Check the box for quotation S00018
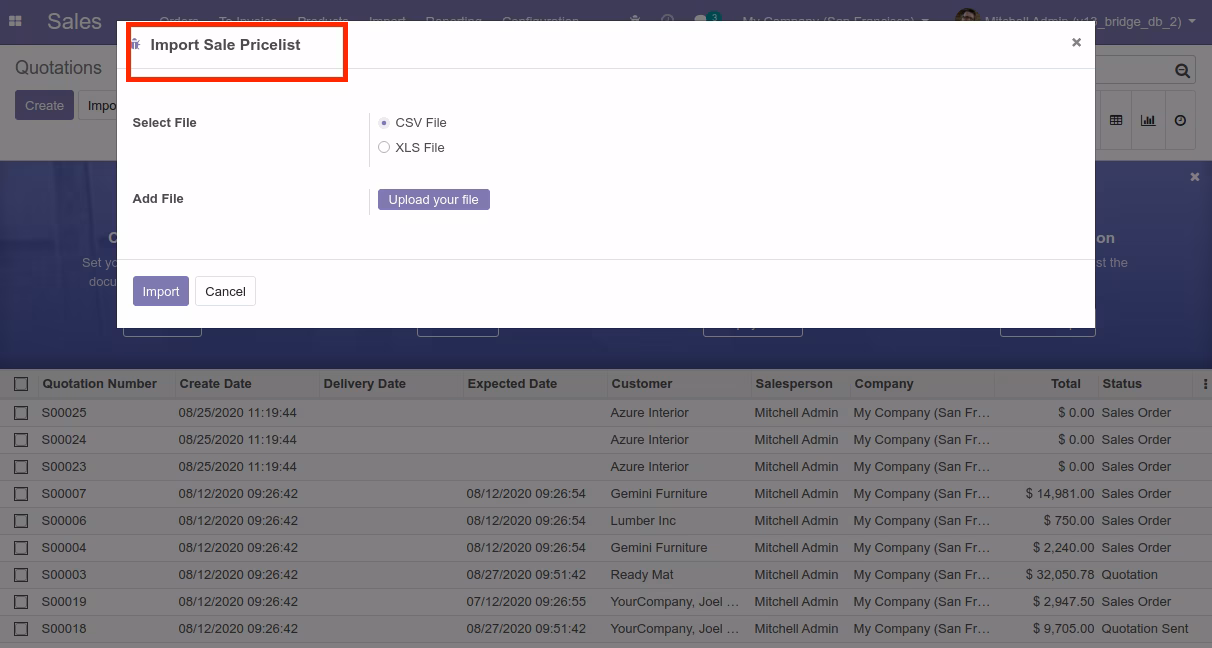 tap(20, 629)
